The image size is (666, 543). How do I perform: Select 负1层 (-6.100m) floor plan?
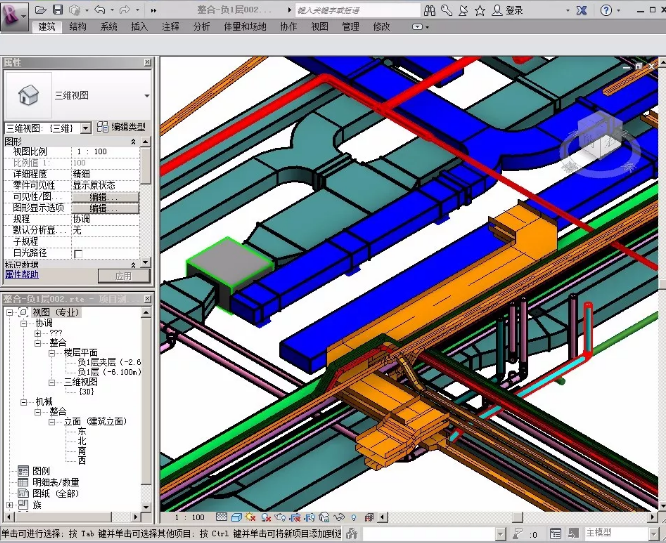tap(110, 372)
